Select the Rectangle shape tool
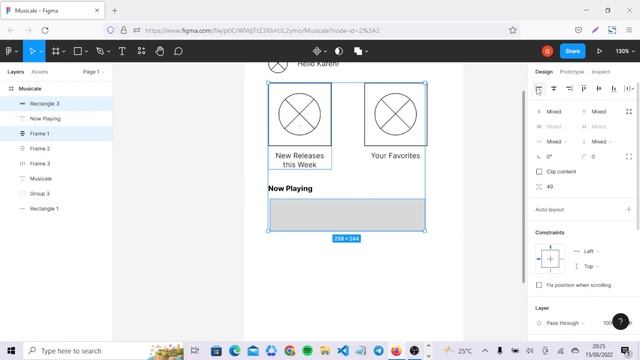This screenshot has height=360, width=640. [x=78, y=51]
